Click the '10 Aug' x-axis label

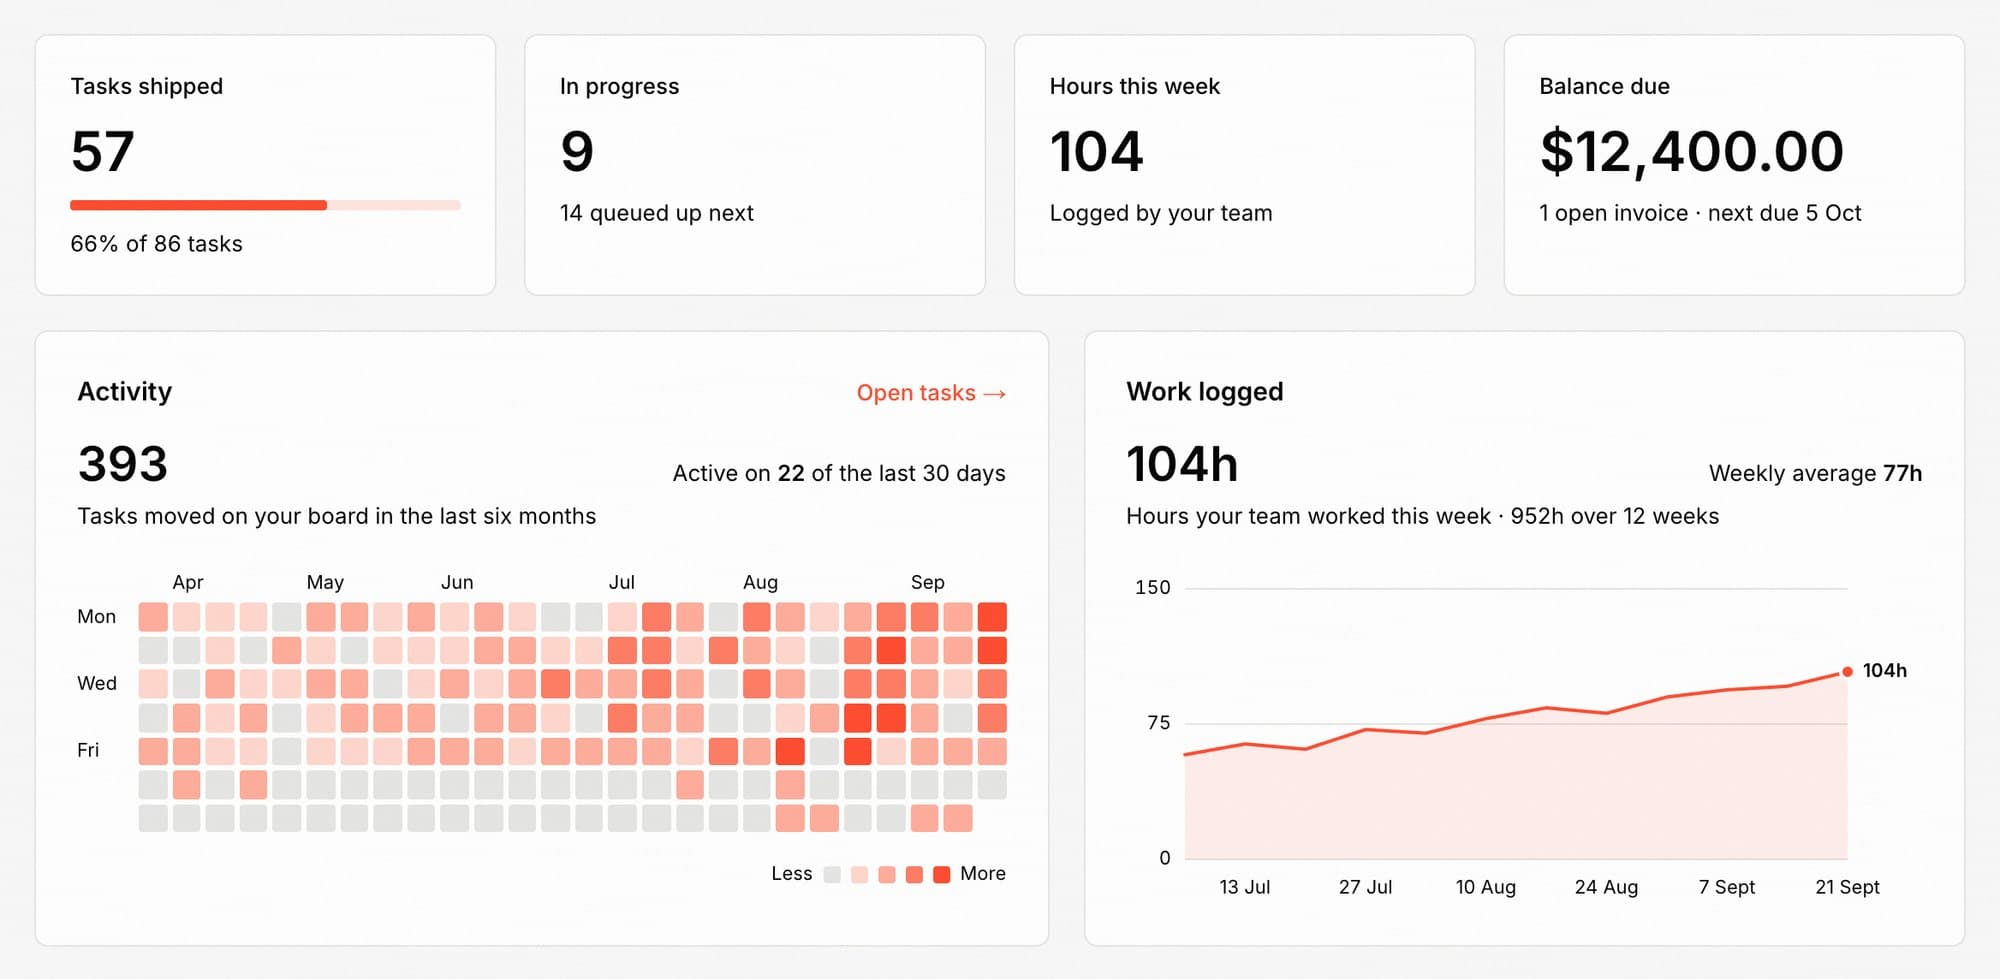point(1486,888)
